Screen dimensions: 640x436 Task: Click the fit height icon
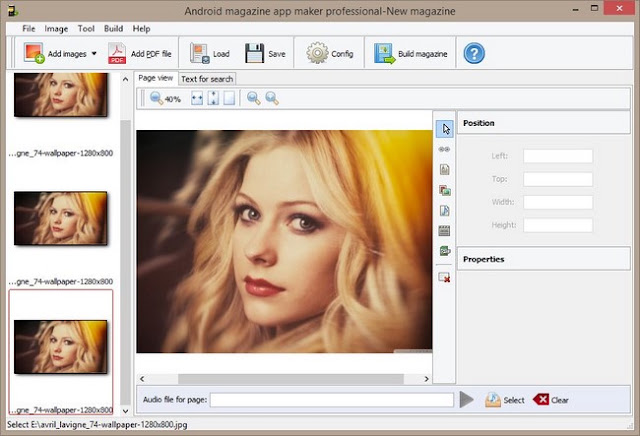[x=213, y=98]
